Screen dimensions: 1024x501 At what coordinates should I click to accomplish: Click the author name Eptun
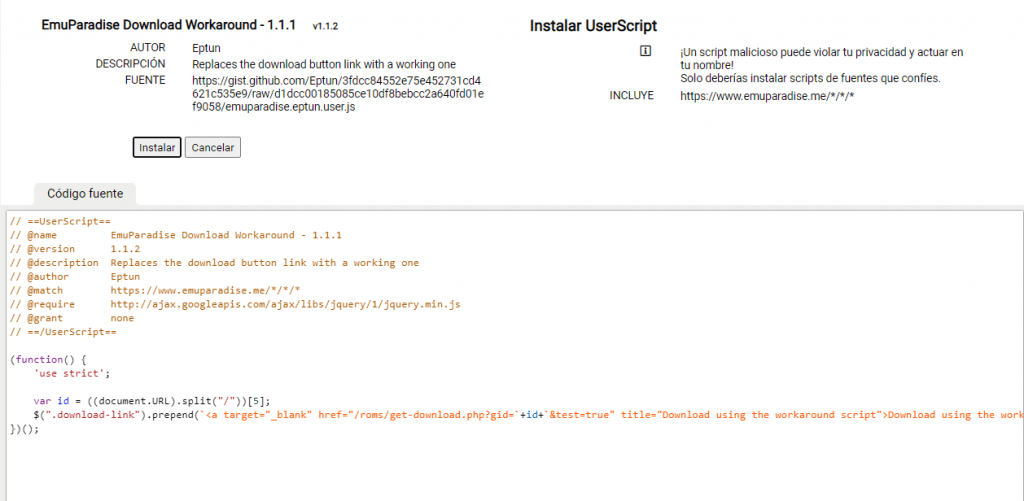click(208, 47)
